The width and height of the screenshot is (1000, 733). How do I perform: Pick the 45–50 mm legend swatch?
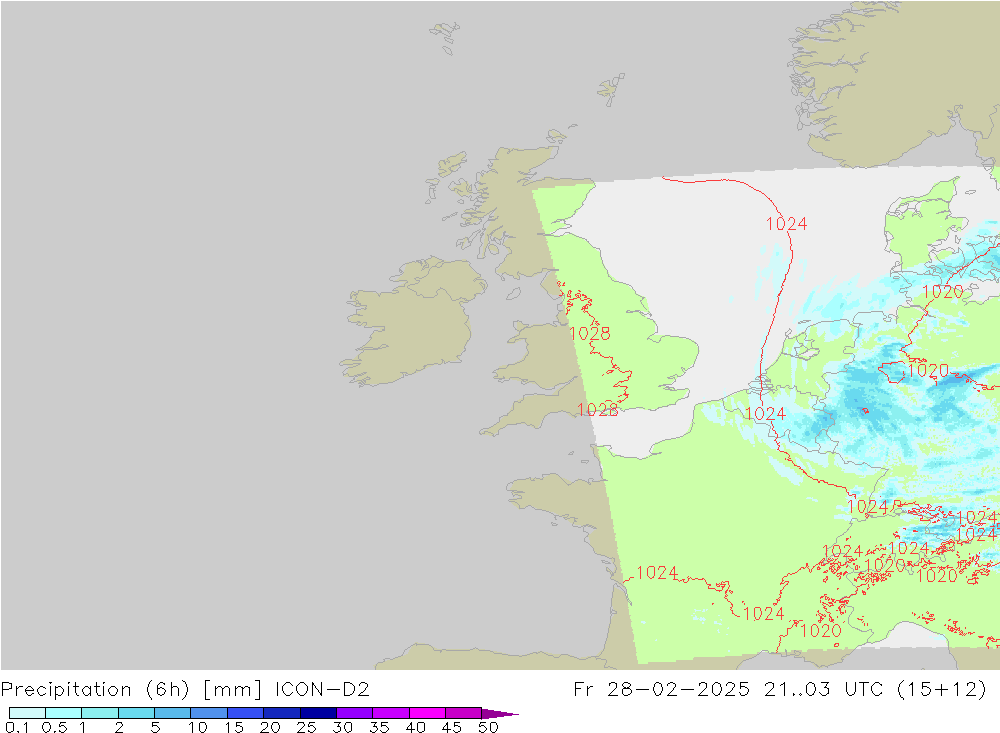463,713
